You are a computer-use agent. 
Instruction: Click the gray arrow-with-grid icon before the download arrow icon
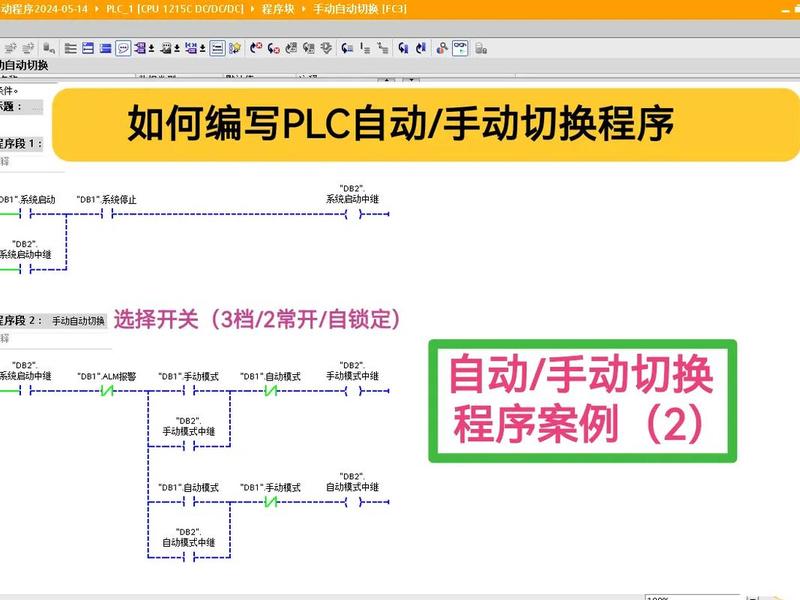click(x=308, y=48)
